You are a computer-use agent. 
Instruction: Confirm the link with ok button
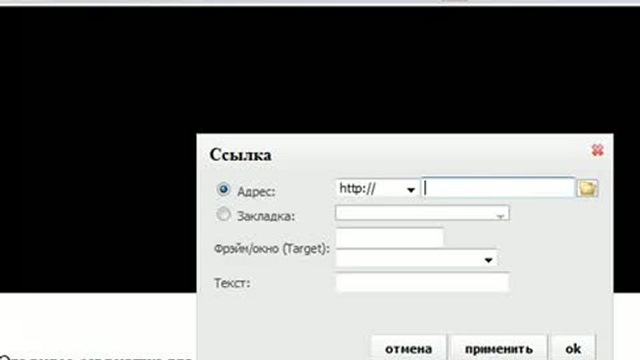(x=573, y=348)
